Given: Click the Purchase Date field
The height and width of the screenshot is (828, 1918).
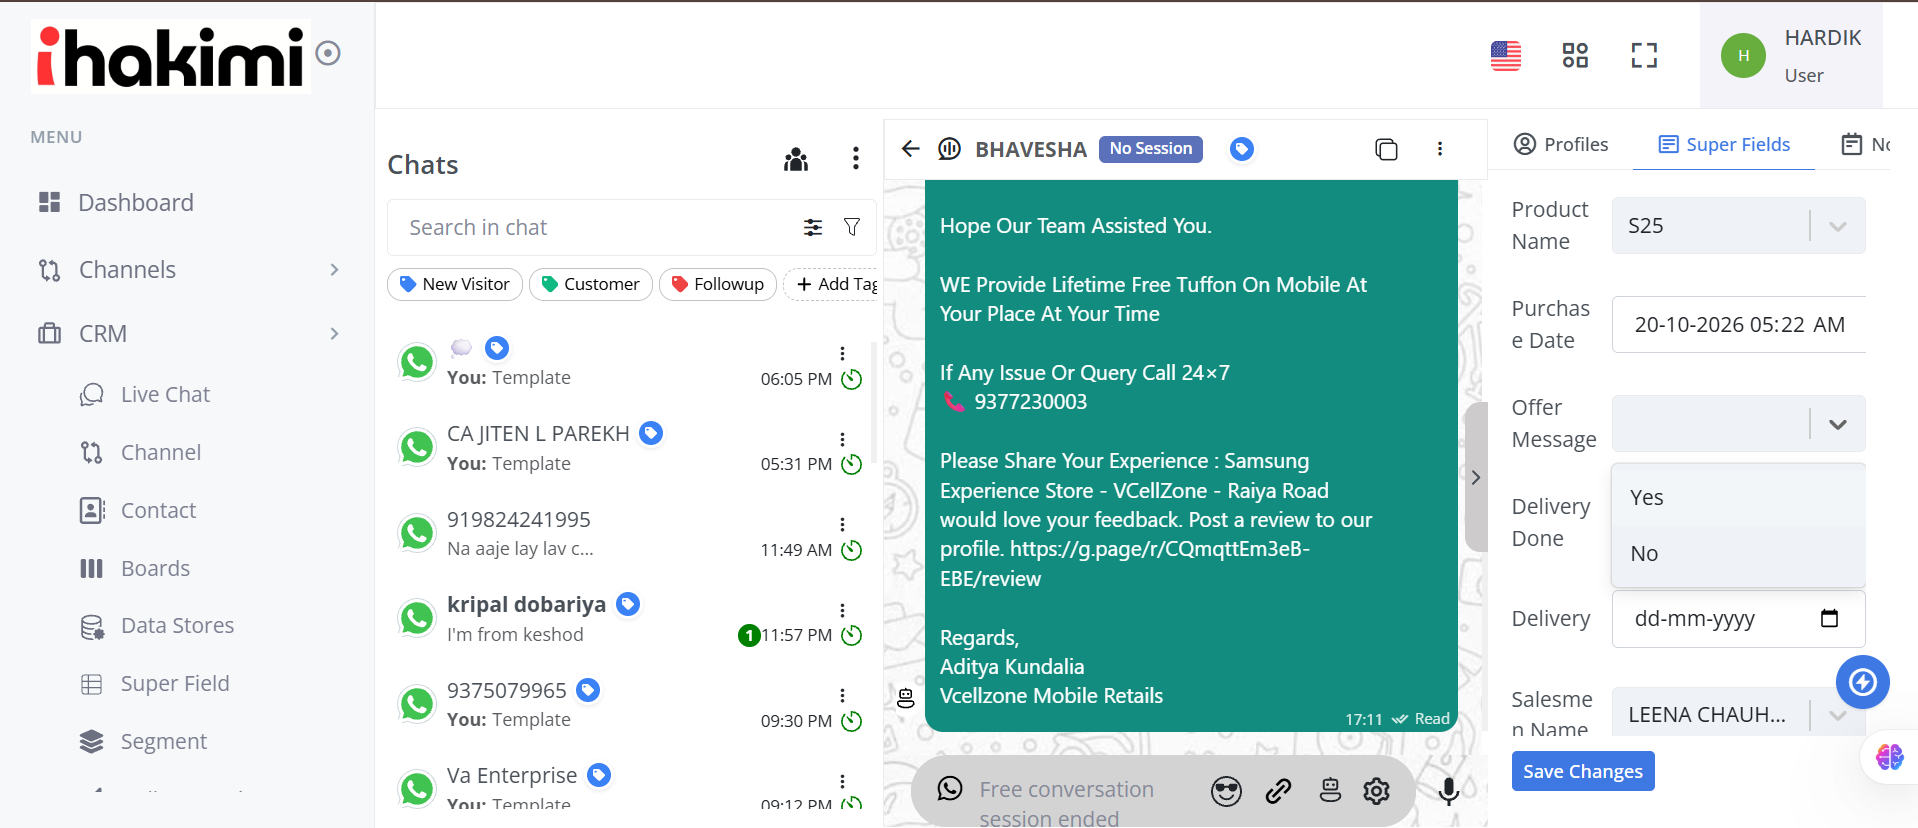Looking at the screenshot, I should [1738, 324].
